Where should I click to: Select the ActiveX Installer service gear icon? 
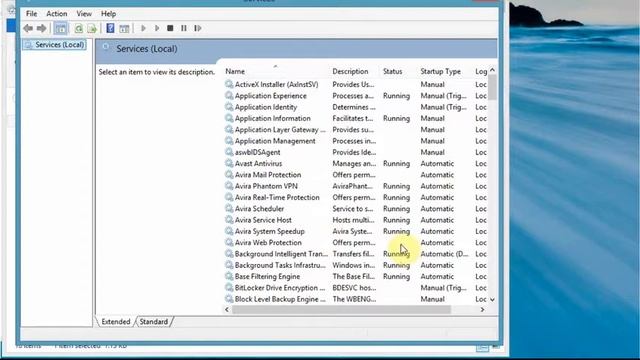click(229, 84)
